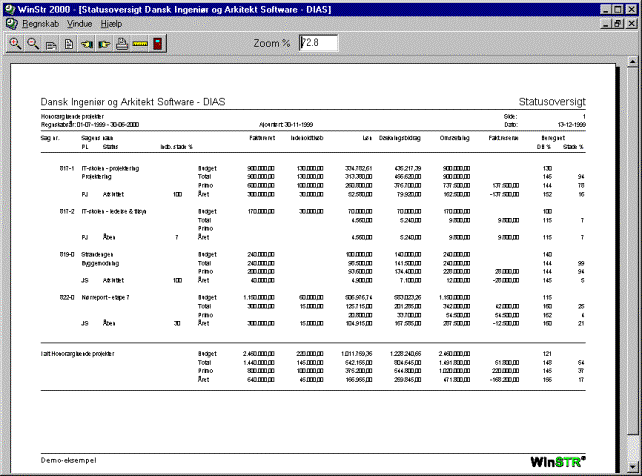Select the fit page width icon

[x=51, y=43]
